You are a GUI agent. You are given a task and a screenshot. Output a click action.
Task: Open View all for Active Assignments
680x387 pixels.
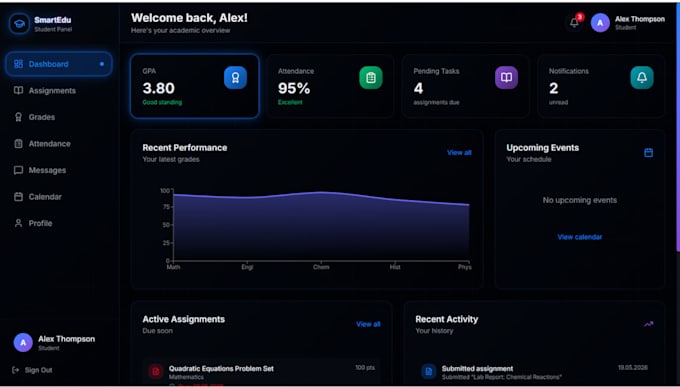(368, 324)
